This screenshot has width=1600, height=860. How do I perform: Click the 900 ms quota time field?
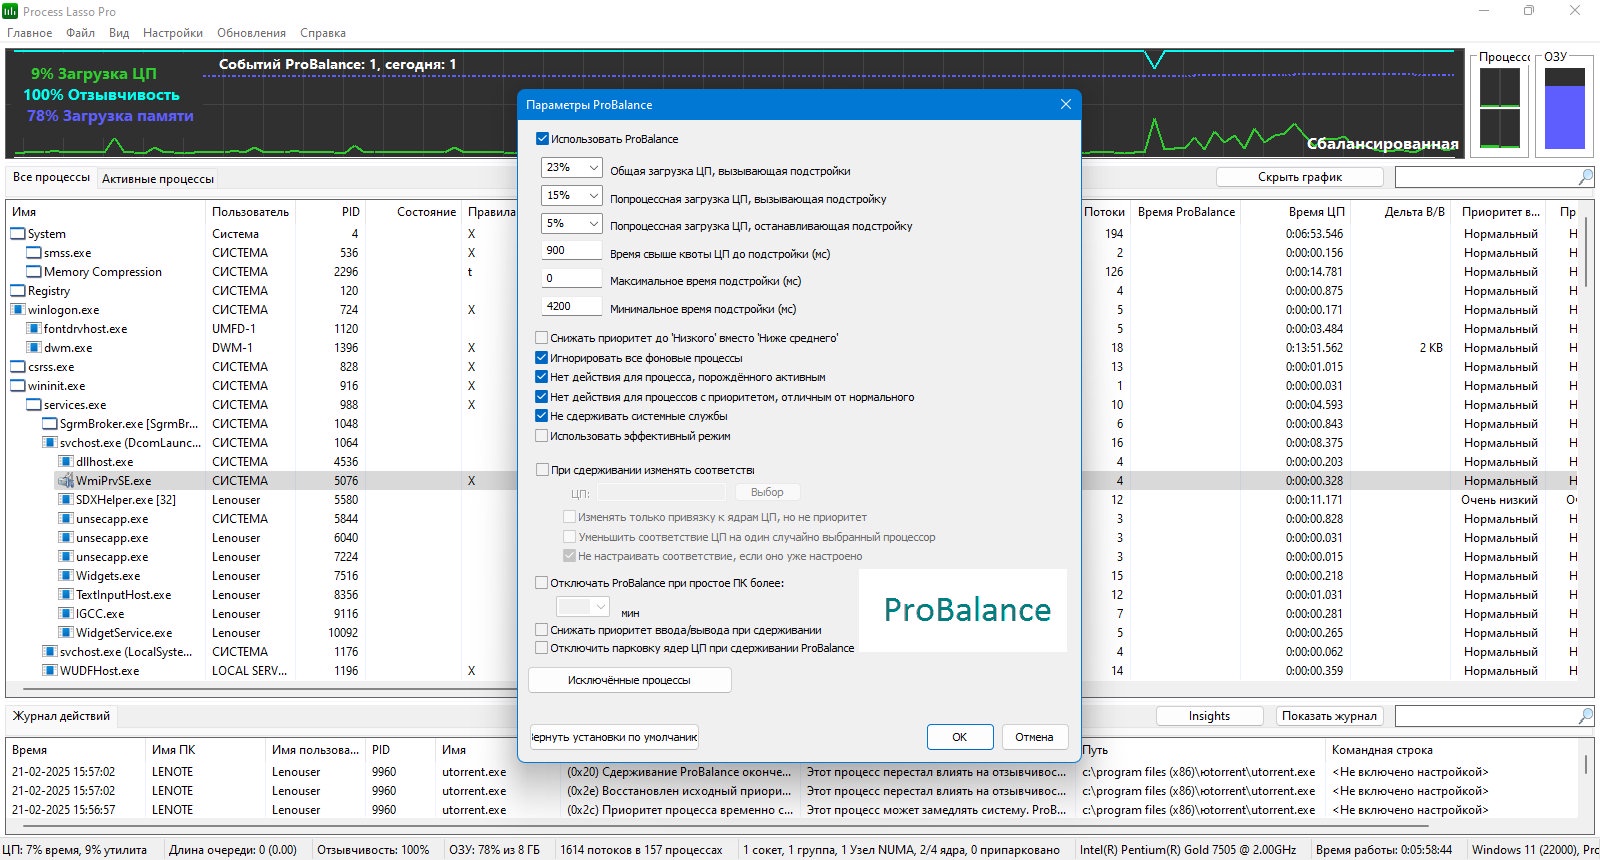pyautogui.click(x=572, y=251)
